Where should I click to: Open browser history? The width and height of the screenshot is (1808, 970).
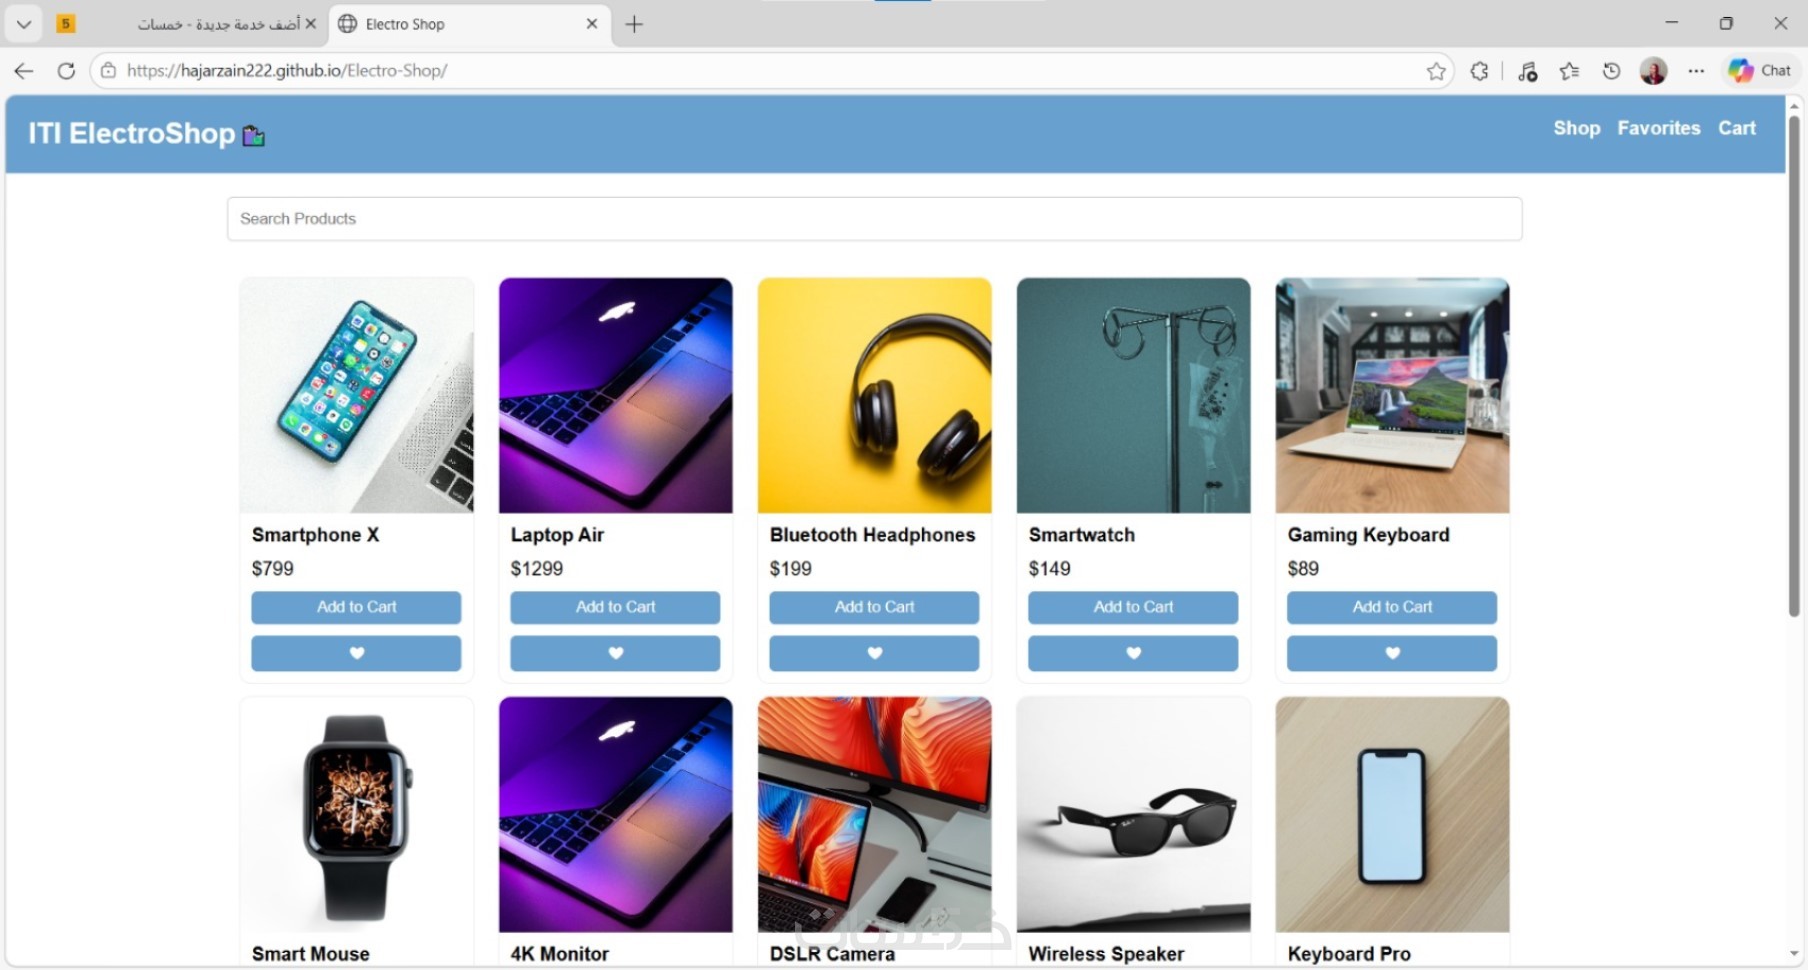click(x=1611, y=71)
